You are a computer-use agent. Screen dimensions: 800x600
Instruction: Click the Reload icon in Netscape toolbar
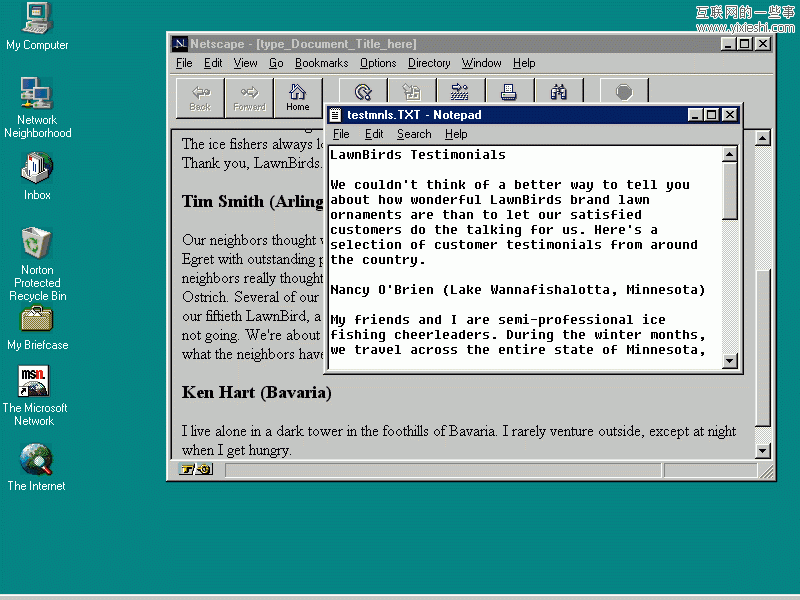click(x=363, y=92)
